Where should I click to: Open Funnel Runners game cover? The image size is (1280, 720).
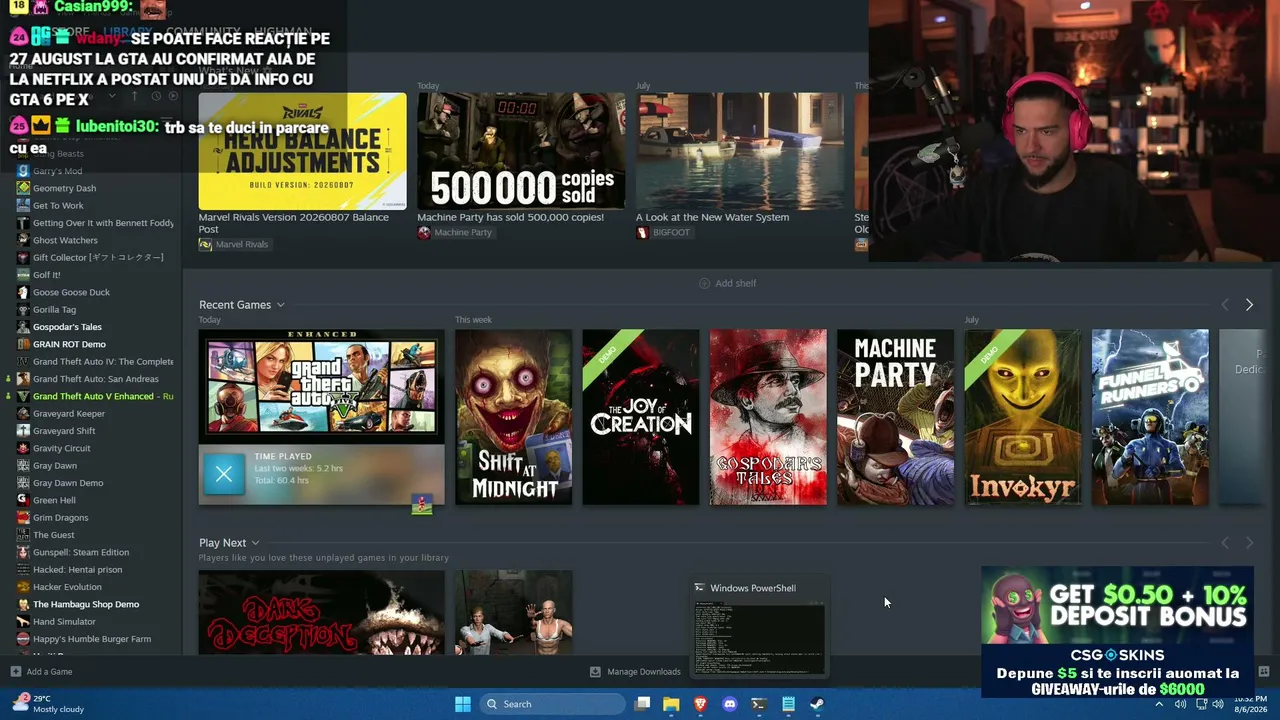click(x=1150, y=417)
